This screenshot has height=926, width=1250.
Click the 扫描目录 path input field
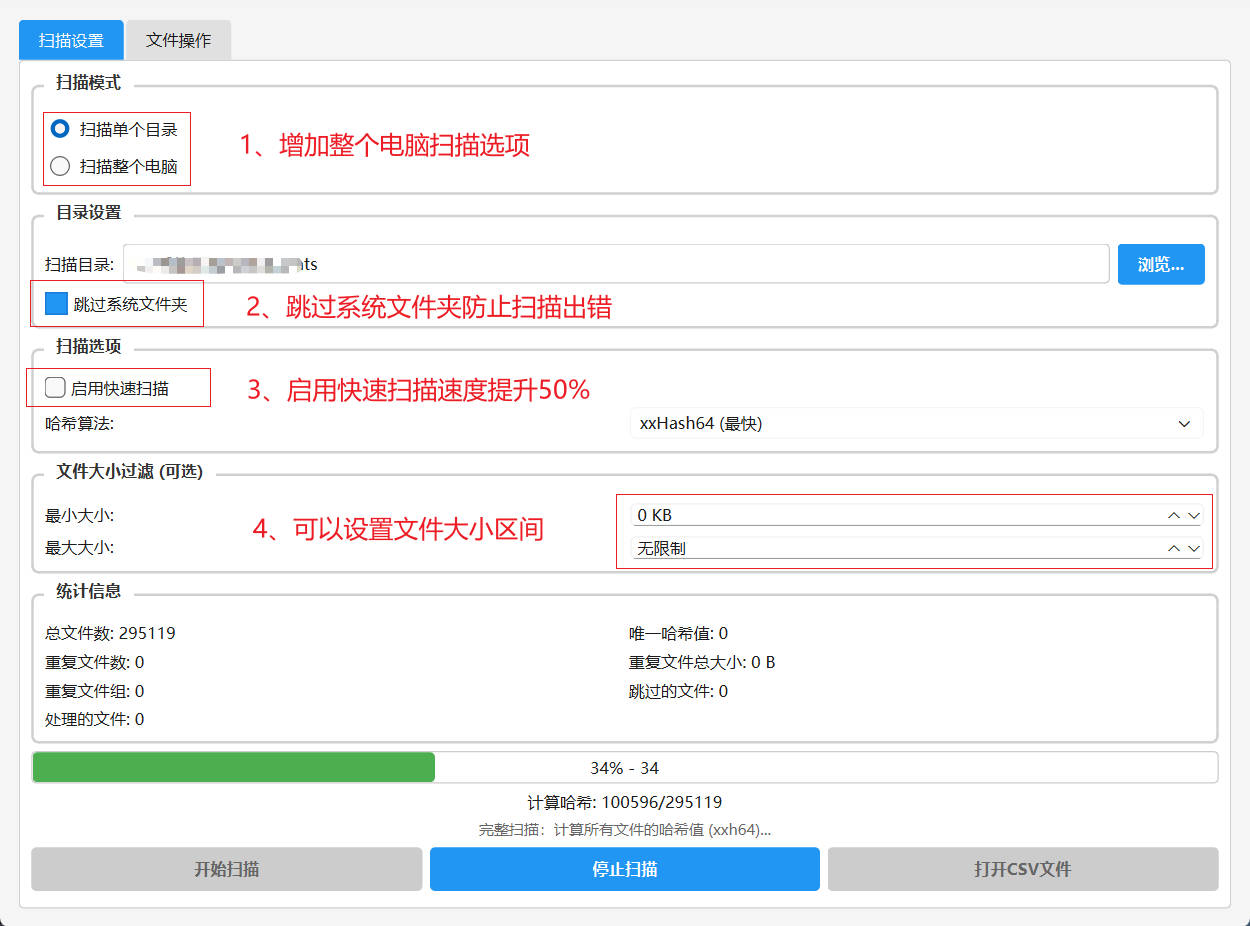(615, 264)
